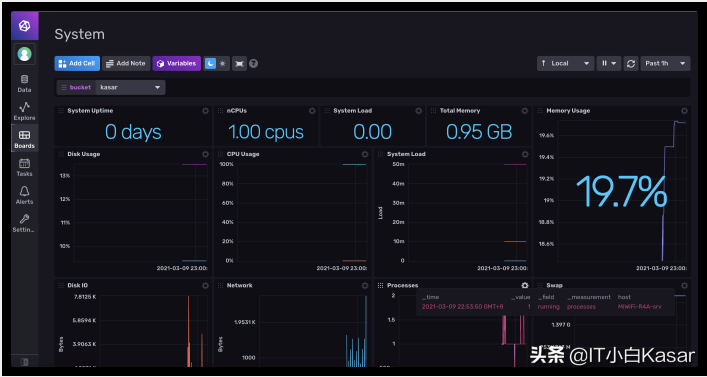The height and width of the screenshot is (377, 707).
Task: Open Tasks from the sidebar
Action: click(x=24, y=167)
